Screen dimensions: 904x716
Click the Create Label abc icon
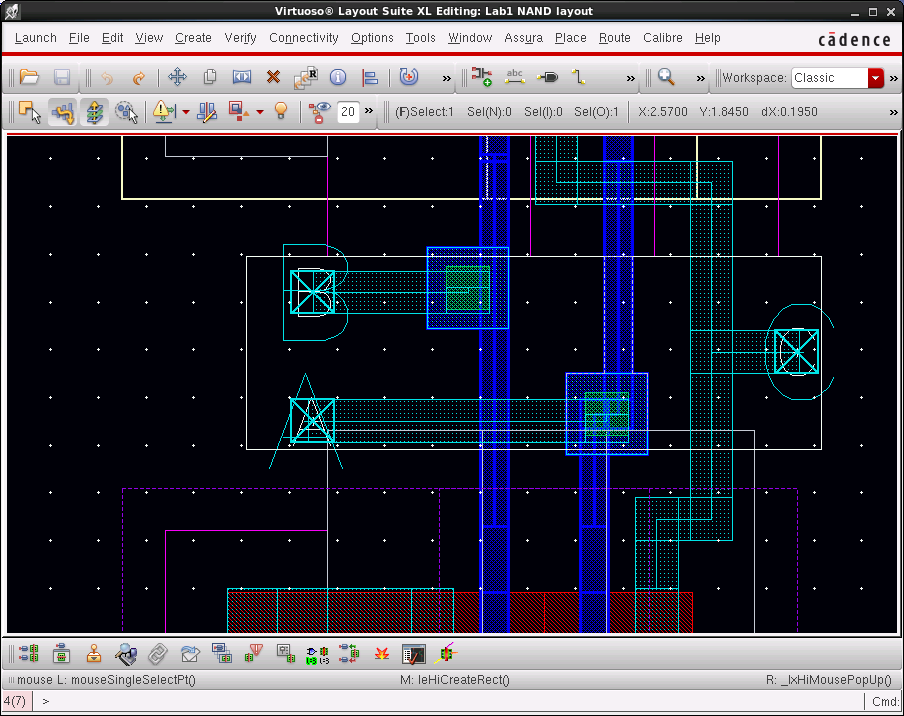514,77
